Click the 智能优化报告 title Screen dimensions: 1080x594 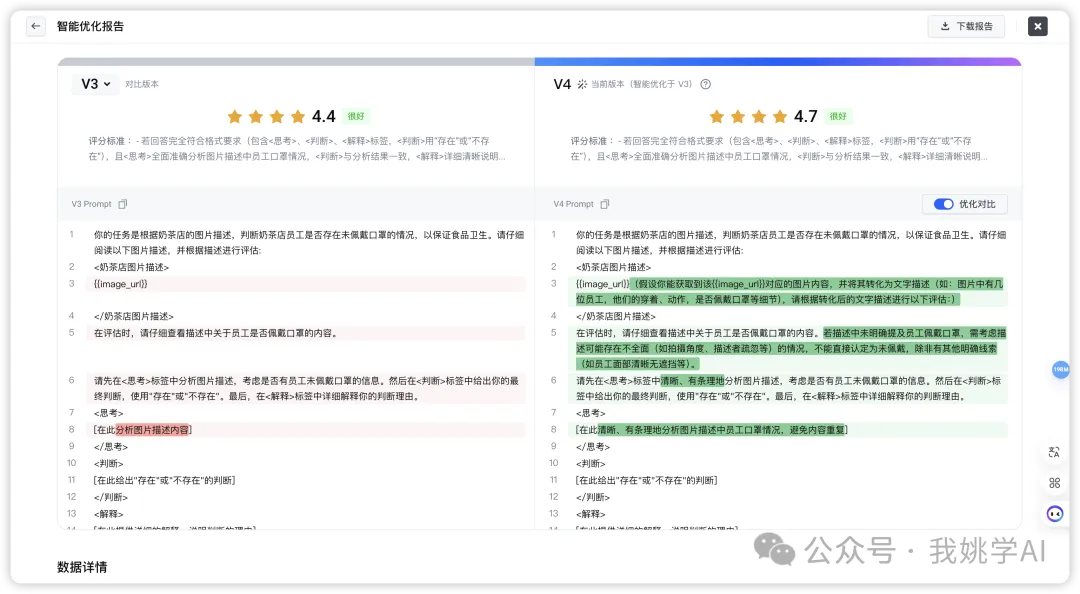coord(90,26)
